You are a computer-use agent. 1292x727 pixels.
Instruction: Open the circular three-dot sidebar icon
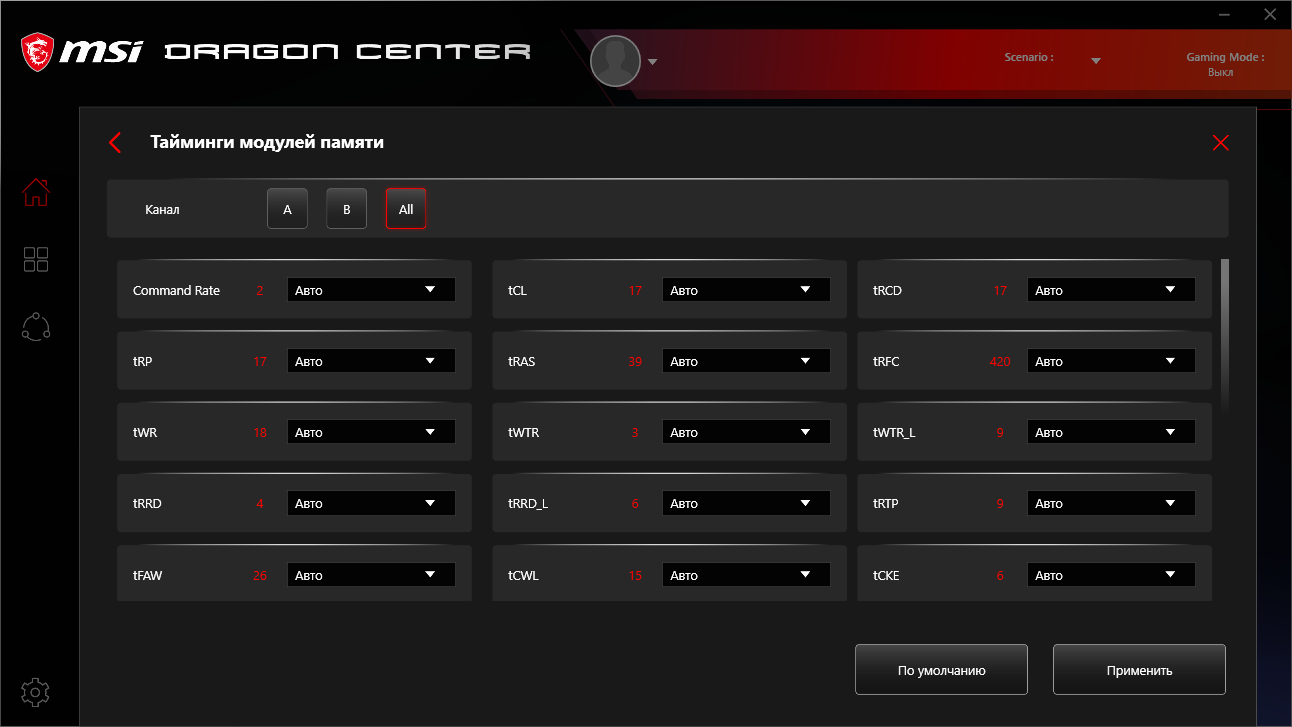[36, 327]
